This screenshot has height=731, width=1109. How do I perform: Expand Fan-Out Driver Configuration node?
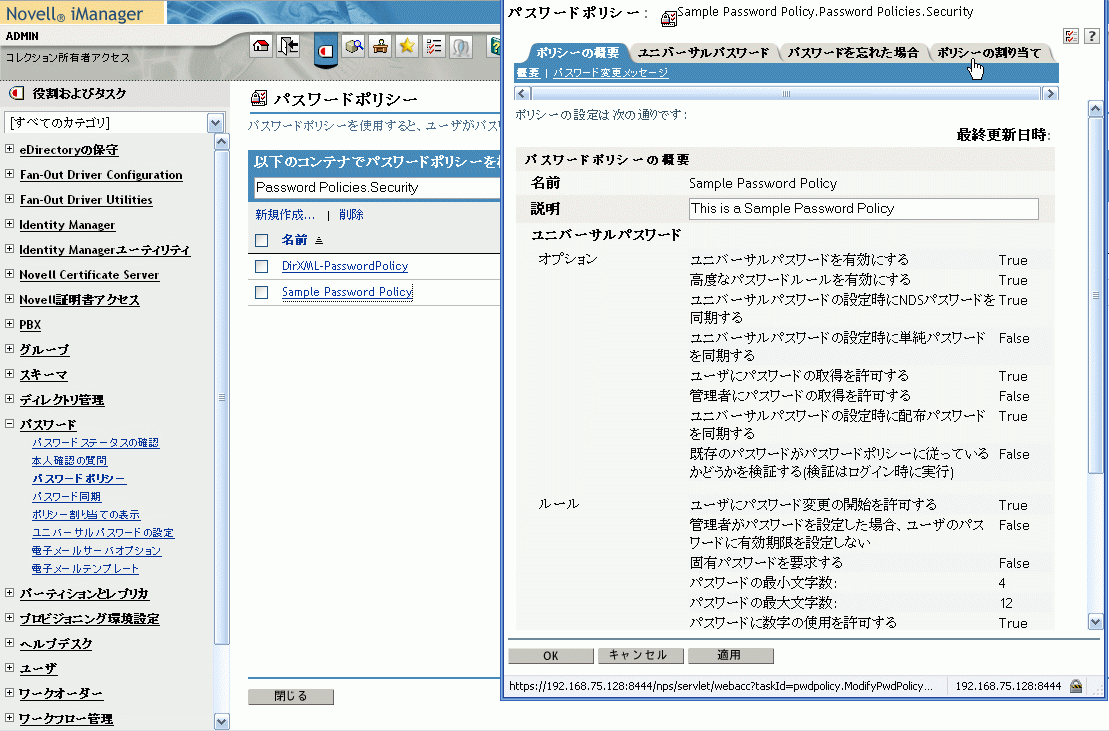(9, 173)
